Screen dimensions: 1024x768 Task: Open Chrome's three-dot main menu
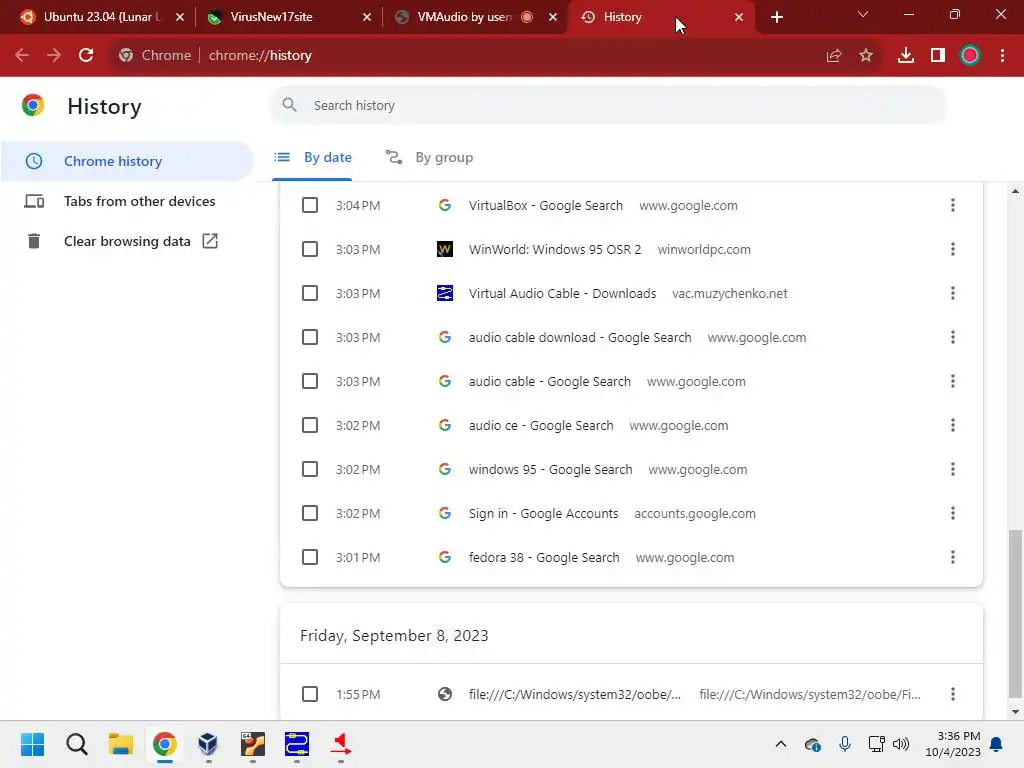(1002, 56)
